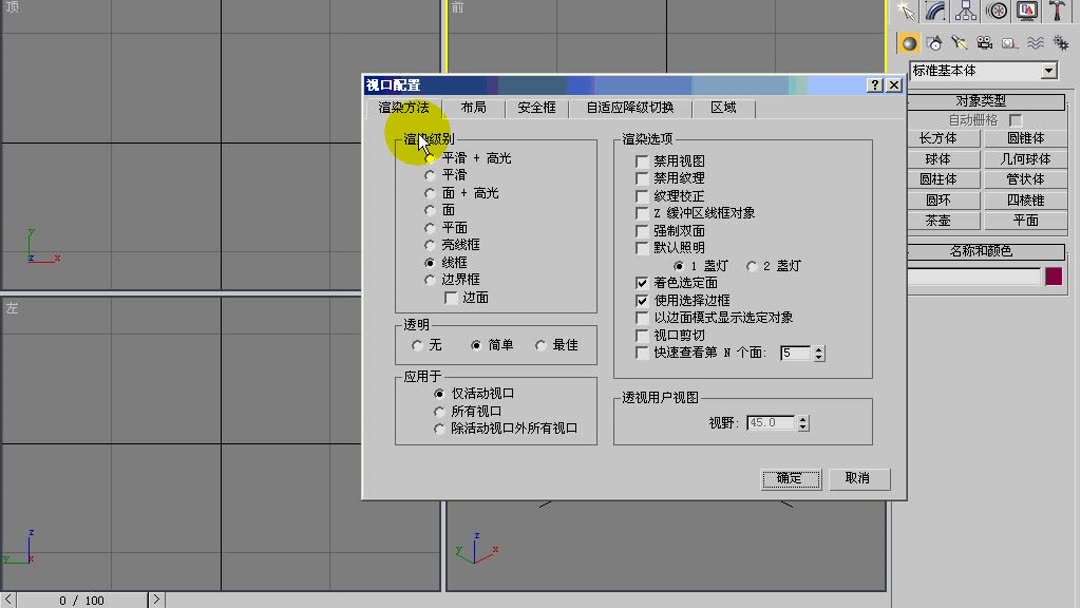Click inside the 快速查看第 N 个面 number field

pyautogui.click(x=798, y=353)
